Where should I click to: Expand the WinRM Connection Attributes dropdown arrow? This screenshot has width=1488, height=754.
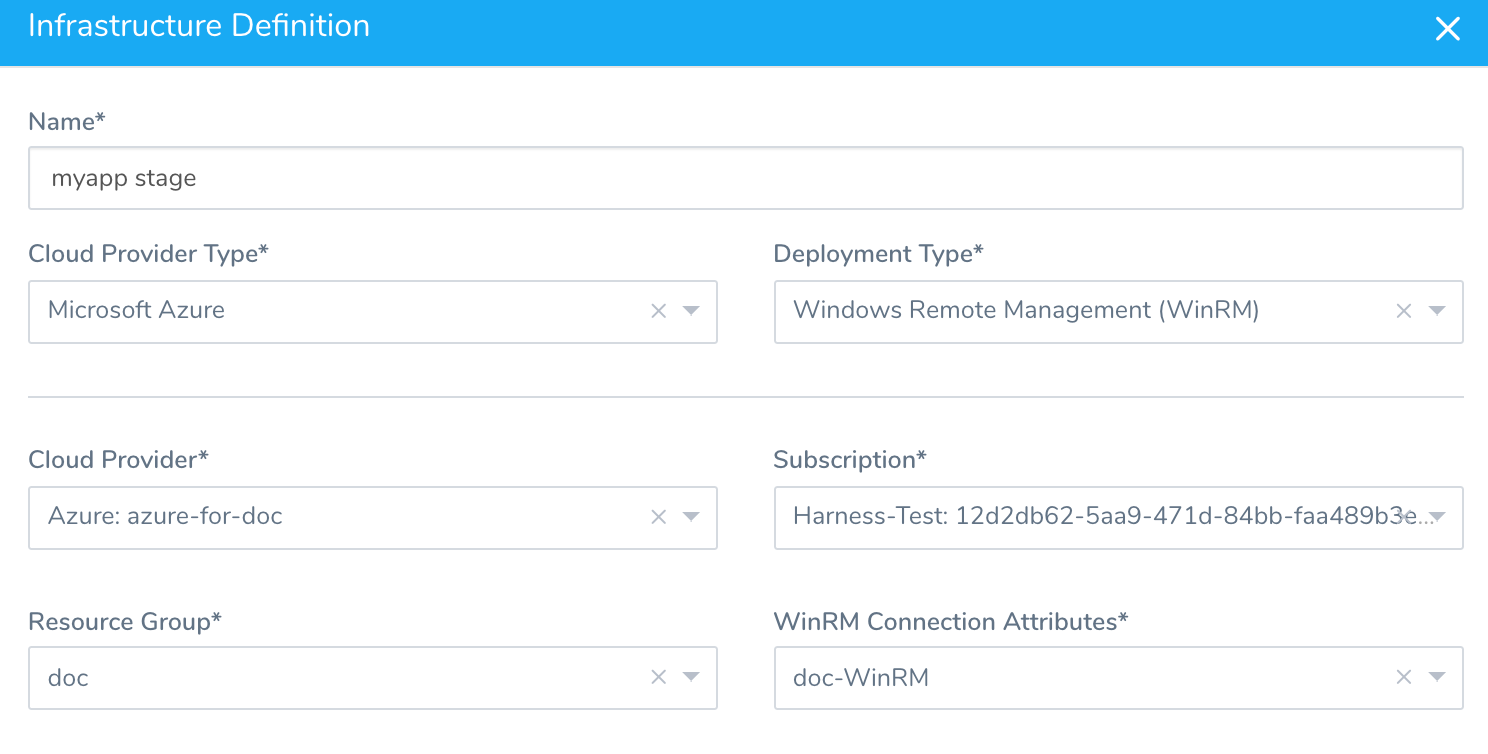tap(1437, 677)
